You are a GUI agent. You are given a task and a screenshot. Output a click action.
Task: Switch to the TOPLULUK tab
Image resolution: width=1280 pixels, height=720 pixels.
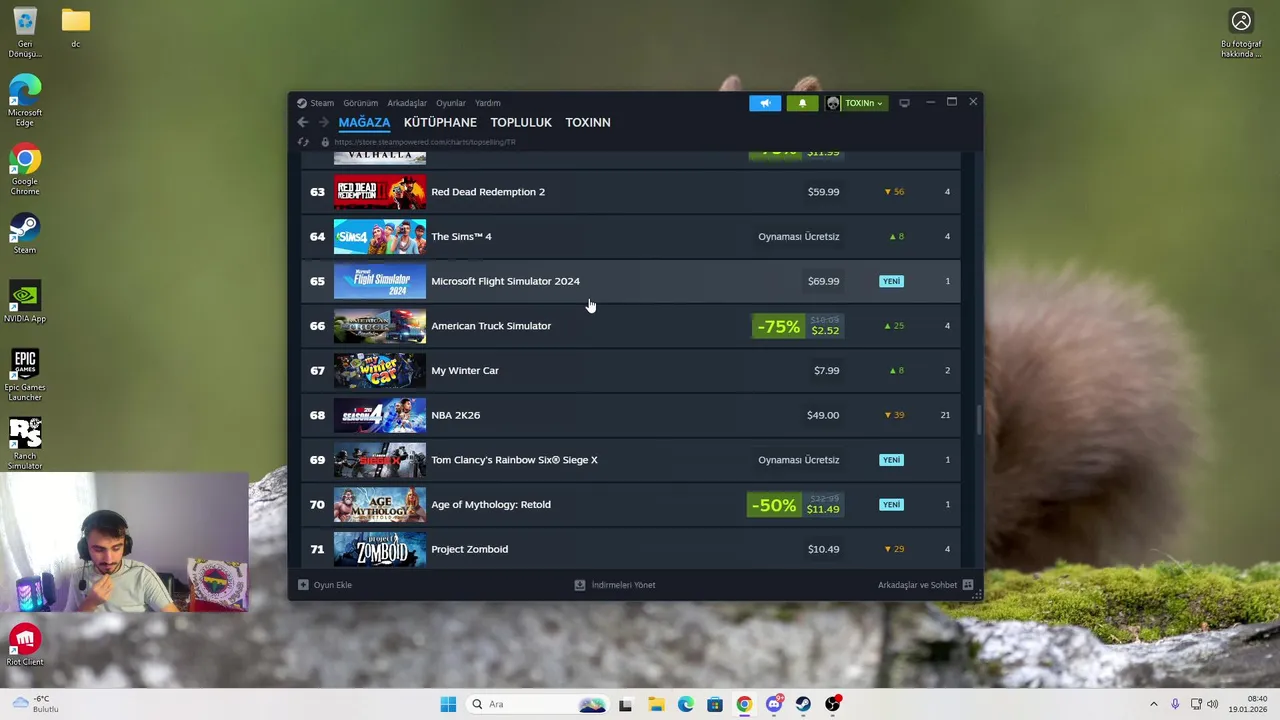[521, 122]
